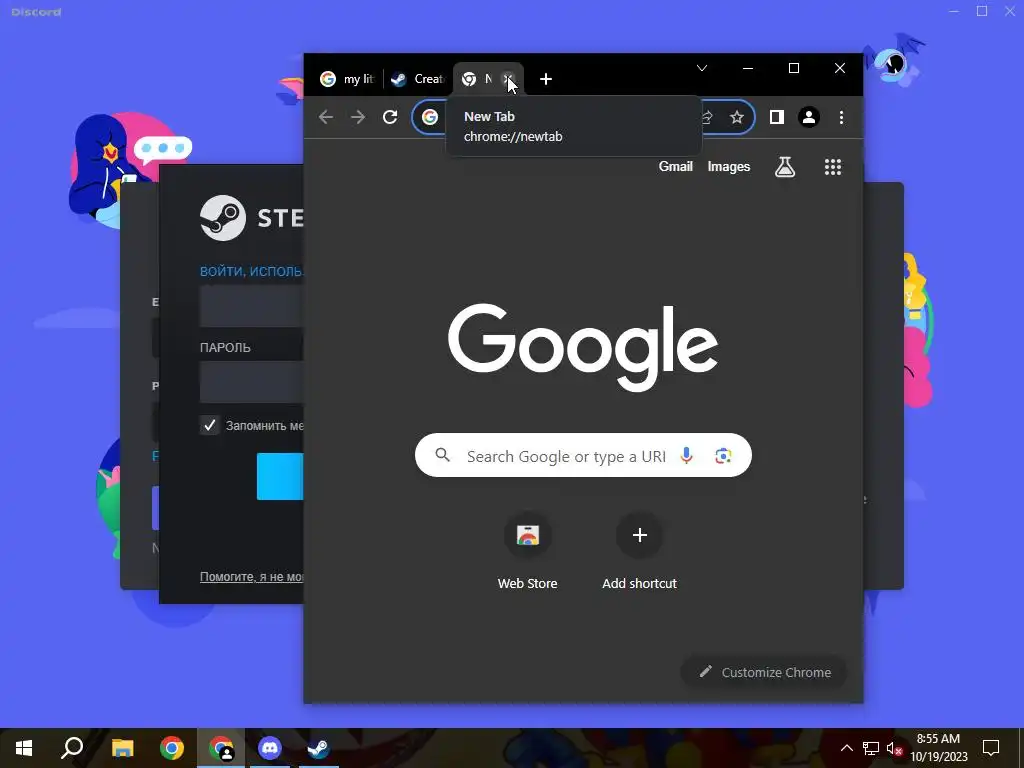
Task: Open the Chrome three-dot menu
Action: pos(841,118)
